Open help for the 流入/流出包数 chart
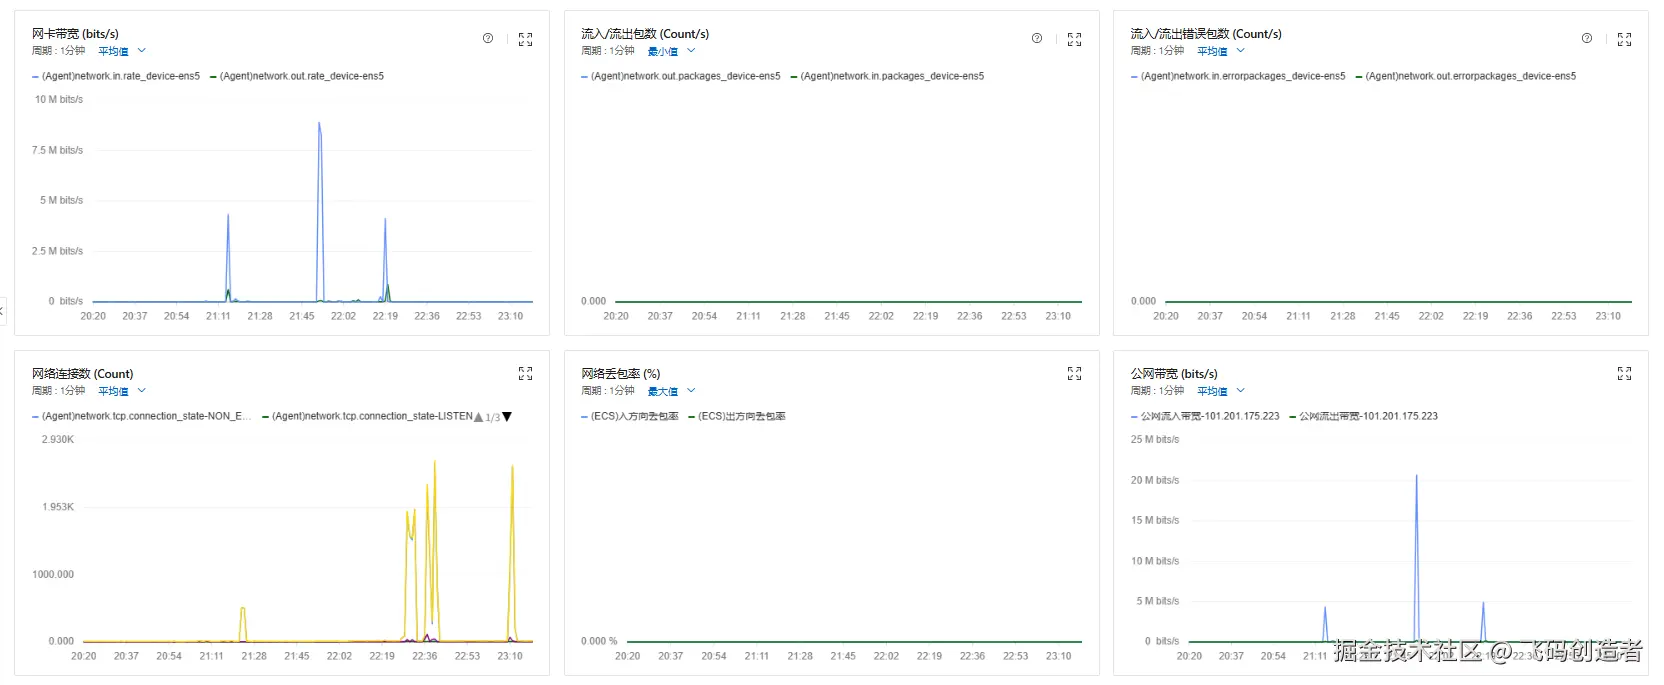 (x=1037, y=38)
